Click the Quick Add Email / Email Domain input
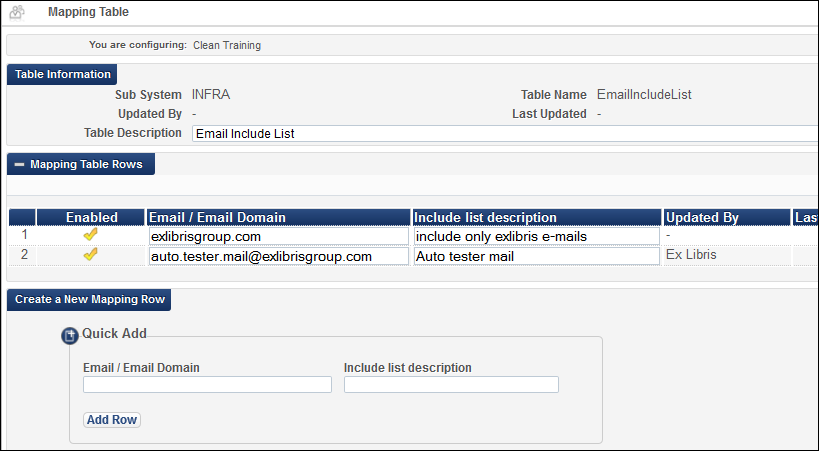The width and height of the screenshot is (819, 451). tap(207, 385)
